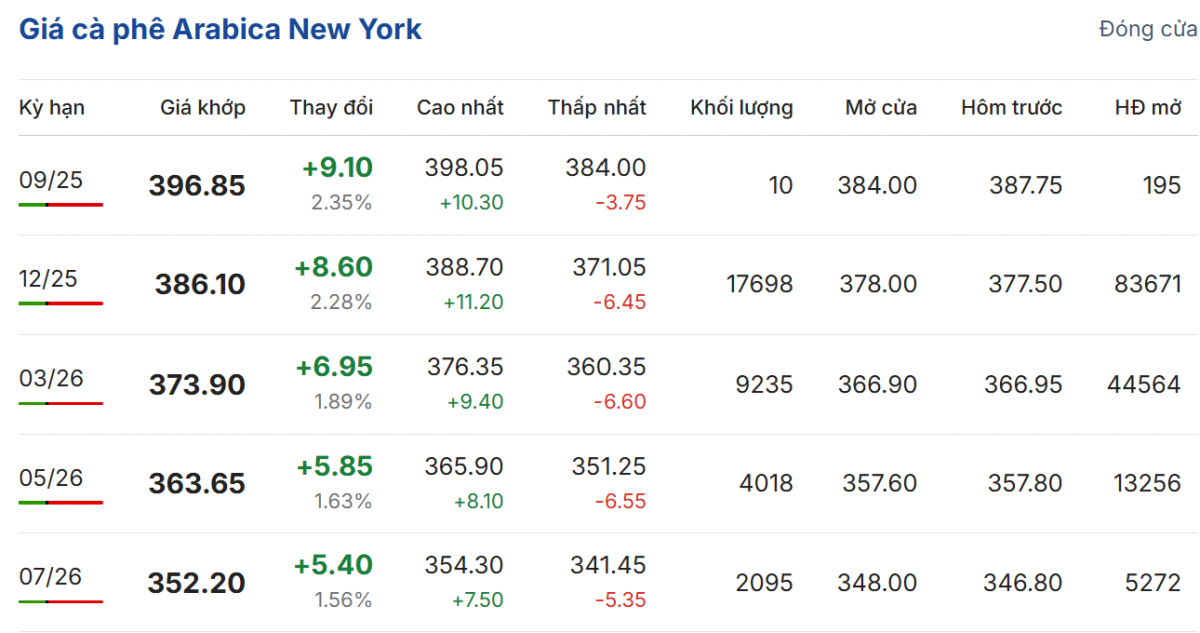Screen dimensions: 1200x633
Task: Click the 'Mở cửa' column header
Action: (x=880, y=108)
